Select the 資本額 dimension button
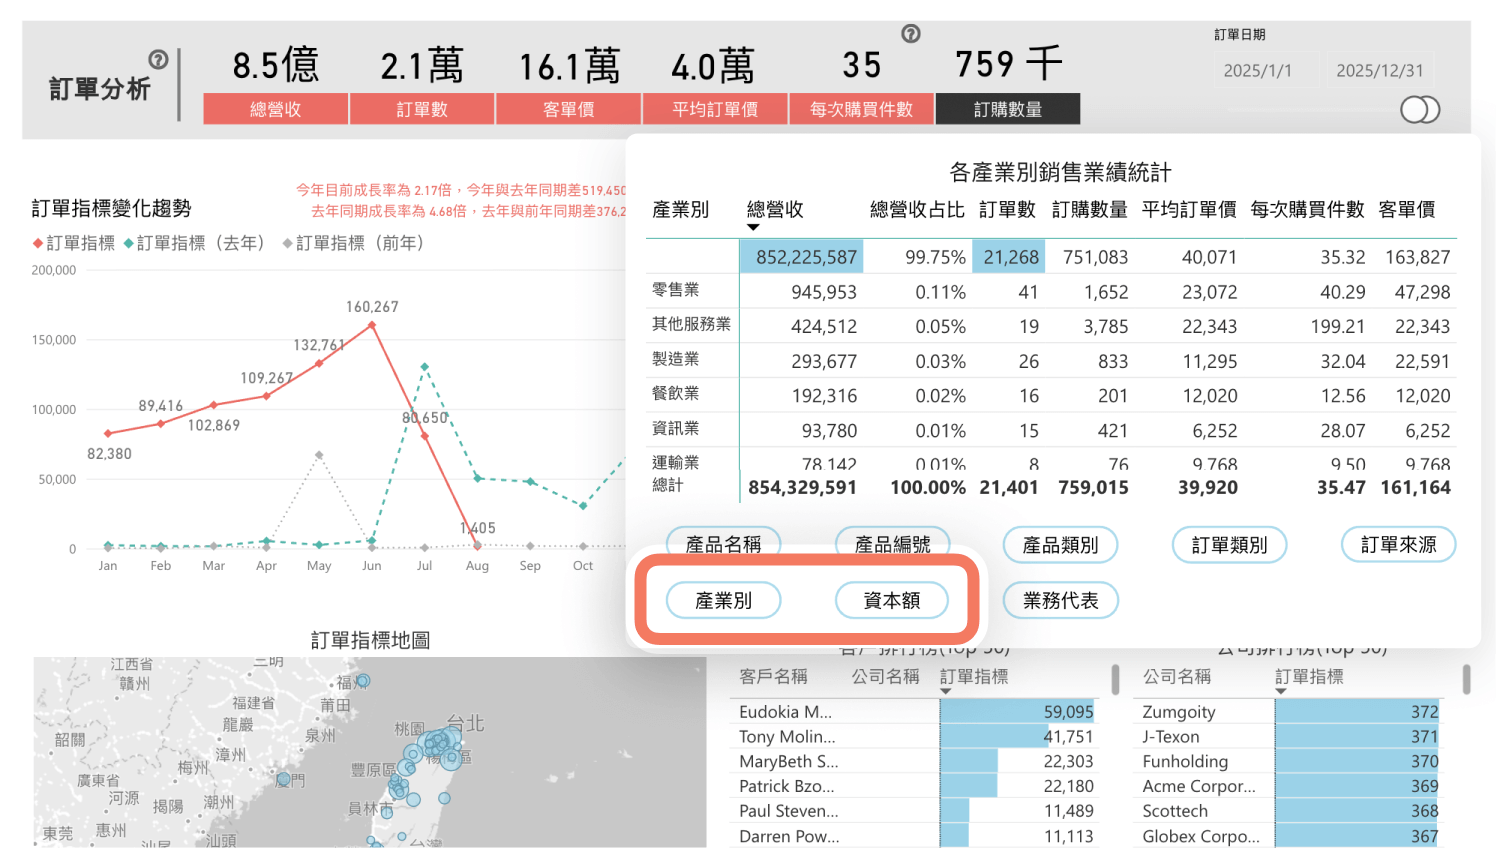Viewport: 1496px width, 848px height. 891,600
